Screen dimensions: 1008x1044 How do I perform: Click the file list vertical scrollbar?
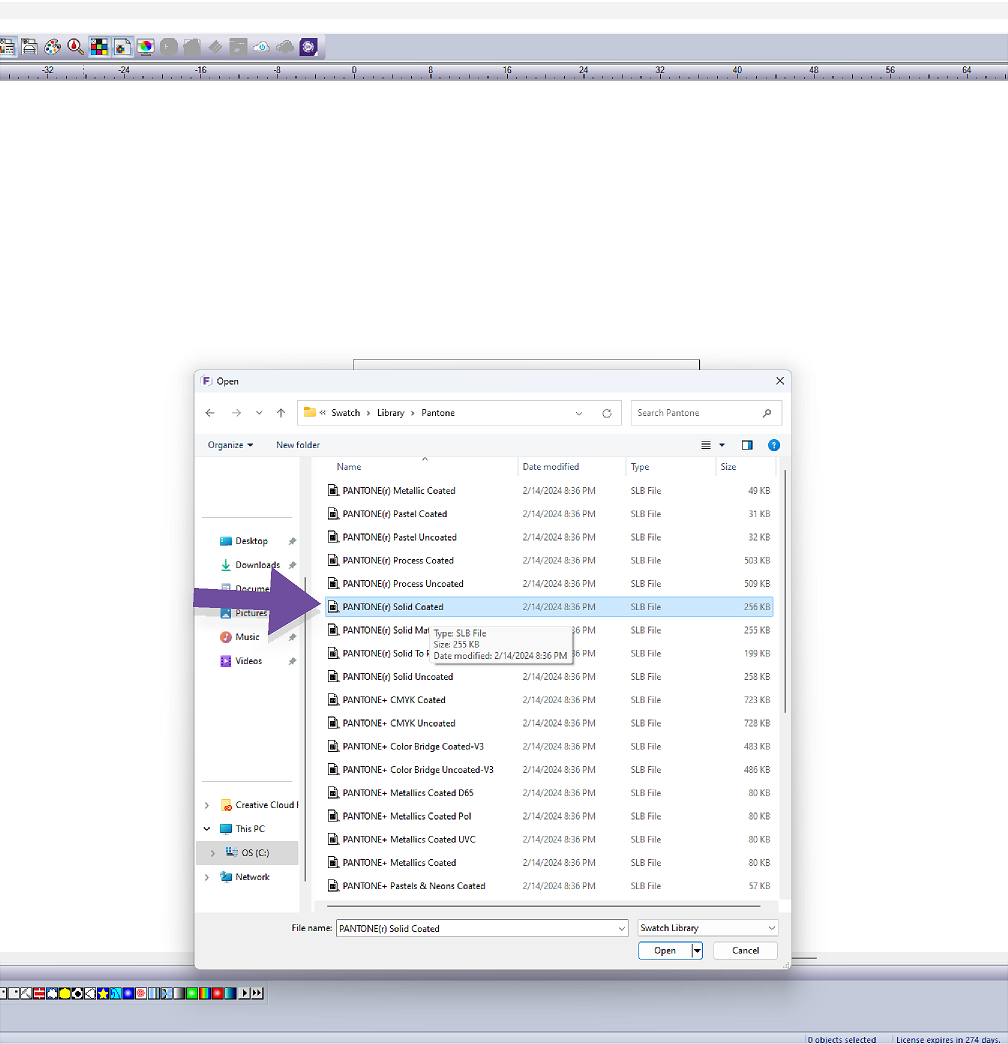pos(785,591)
